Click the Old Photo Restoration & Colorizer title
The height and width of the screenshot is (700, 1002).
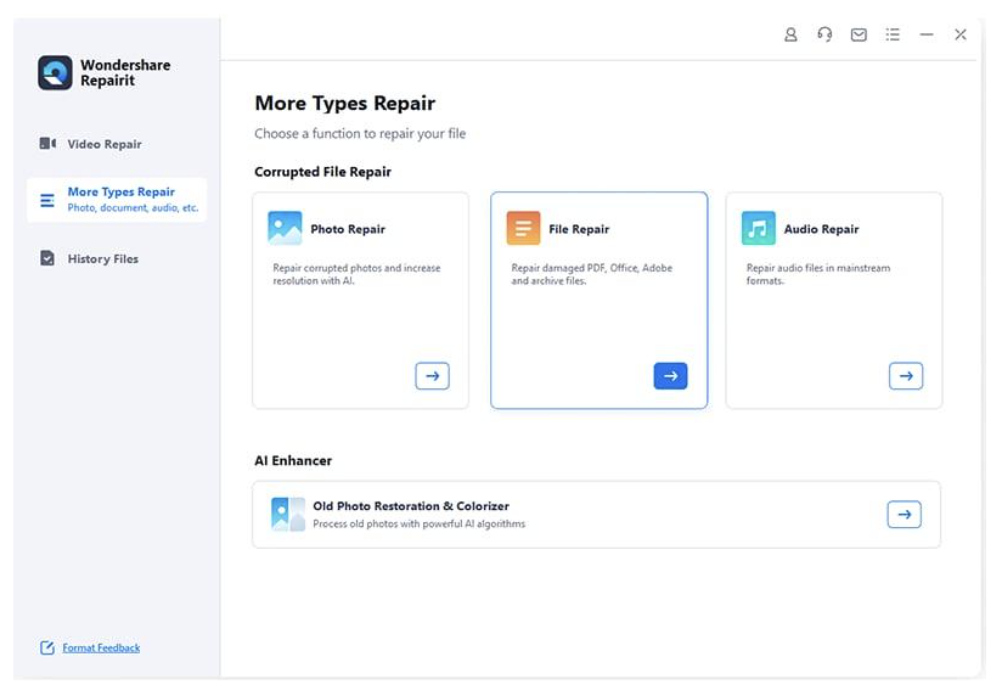(411, 506)
